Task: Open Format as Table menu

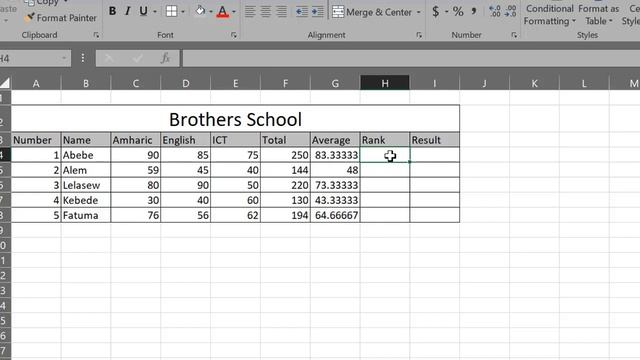Action: click(x=598, y=15)
